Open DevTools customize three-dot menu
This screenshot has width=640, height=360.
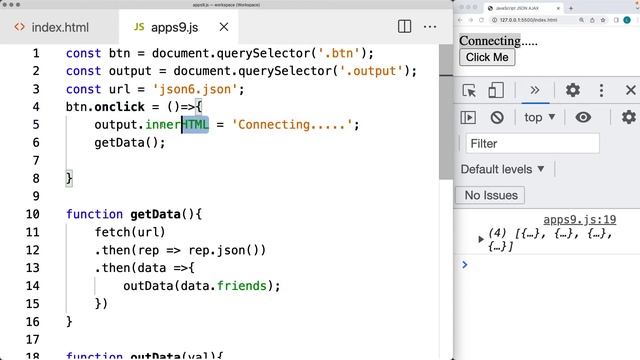601,90
